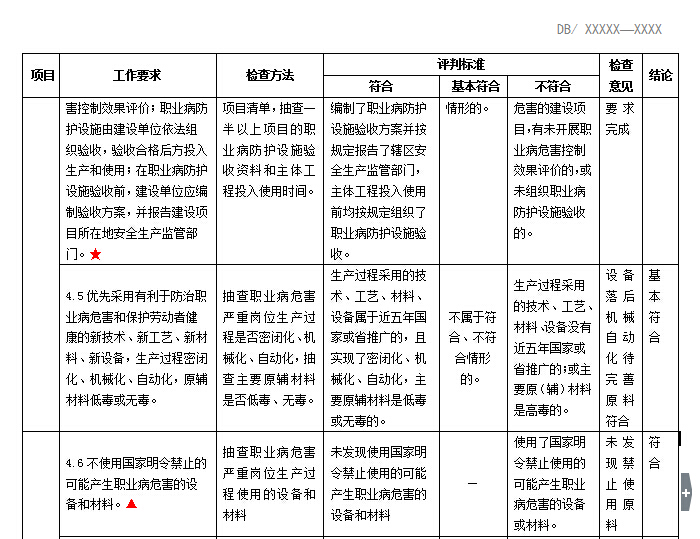Click the red star marker icon
700x539 pixels.
tap(96, 254)
